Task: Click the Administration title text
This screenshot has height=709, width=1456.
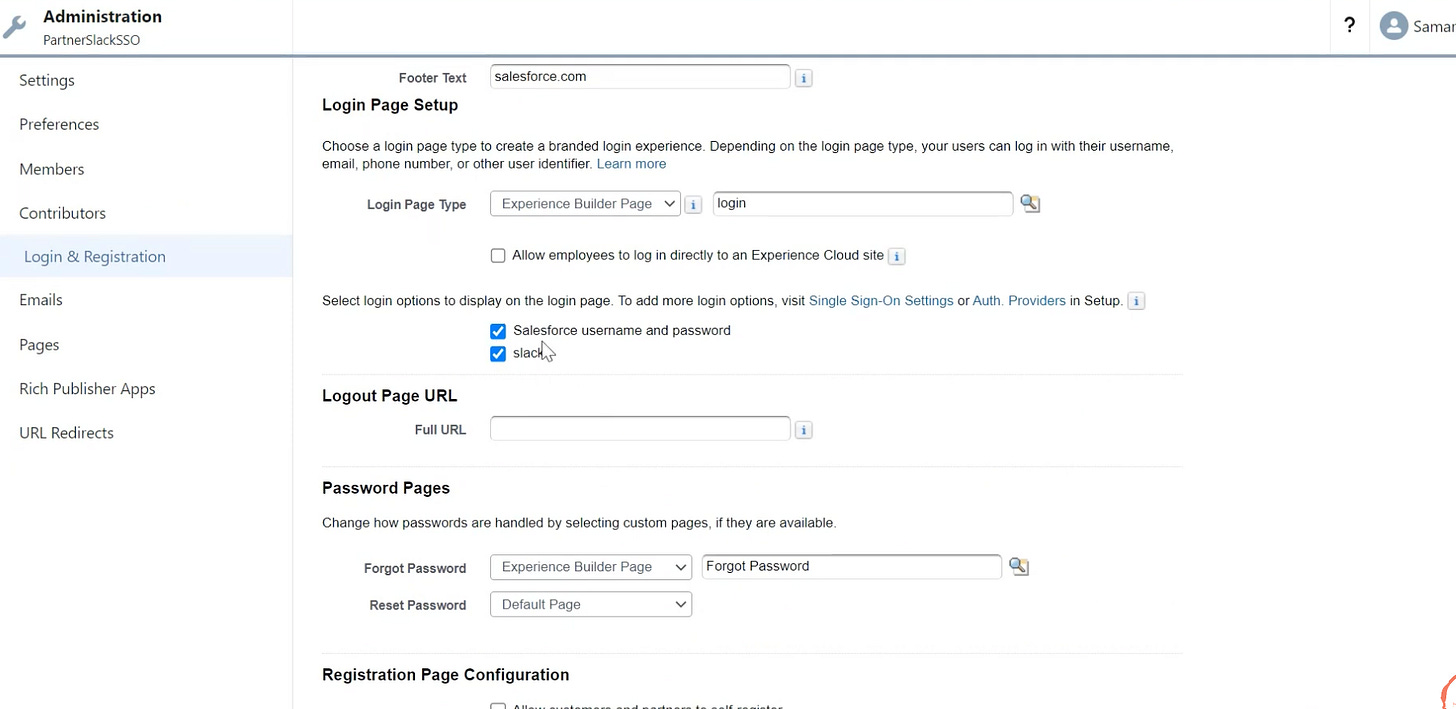Action: click(x=102, y=17)
